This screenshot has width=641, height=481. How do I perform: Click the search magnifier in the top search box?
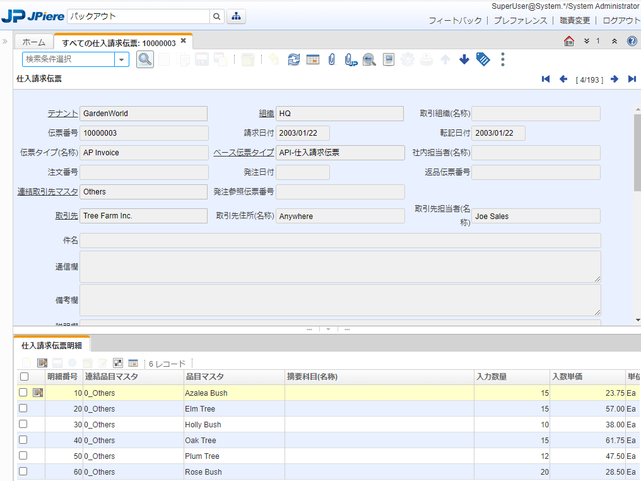click(217, 16)
